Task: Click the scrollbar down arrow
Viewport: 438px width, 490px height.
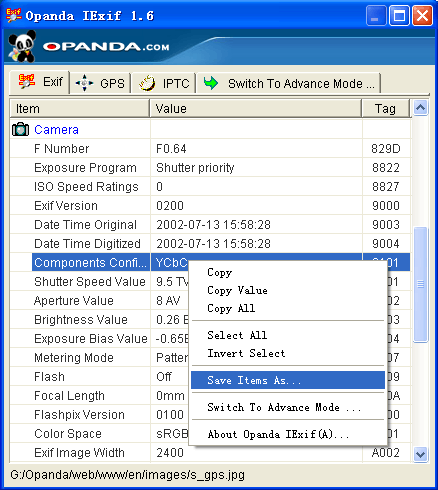Action: coord(420,454)
